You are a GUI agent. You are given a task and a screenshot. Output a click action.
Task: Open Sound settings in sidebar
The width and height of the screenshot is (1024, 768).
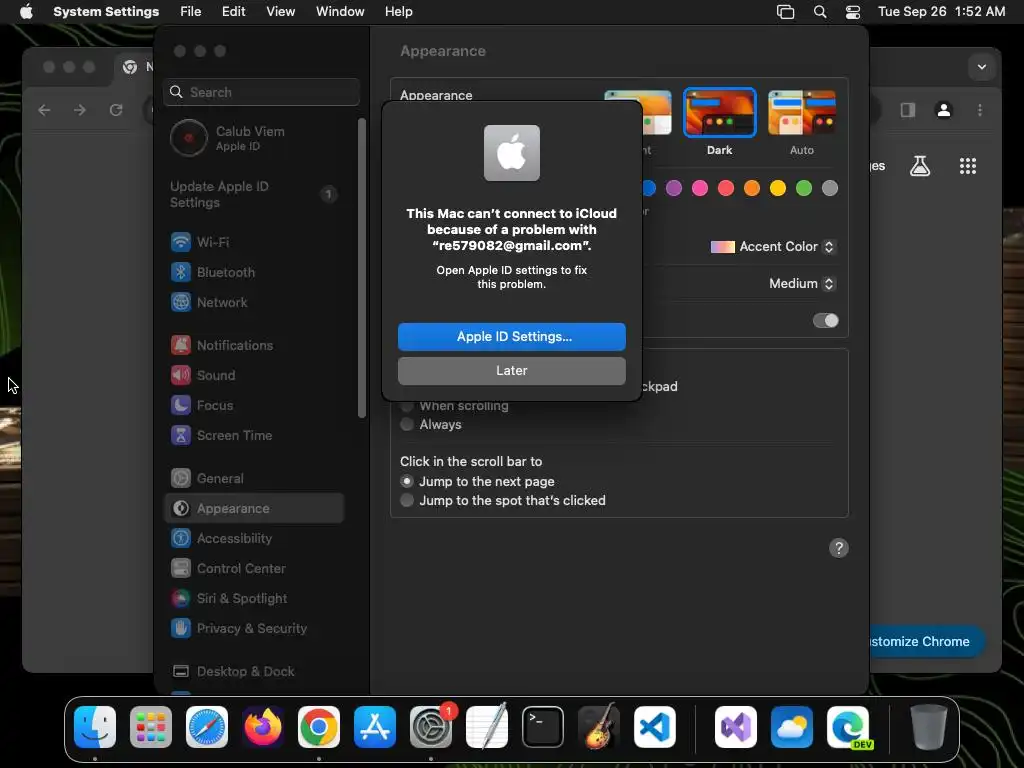click(x=255, y=376)
